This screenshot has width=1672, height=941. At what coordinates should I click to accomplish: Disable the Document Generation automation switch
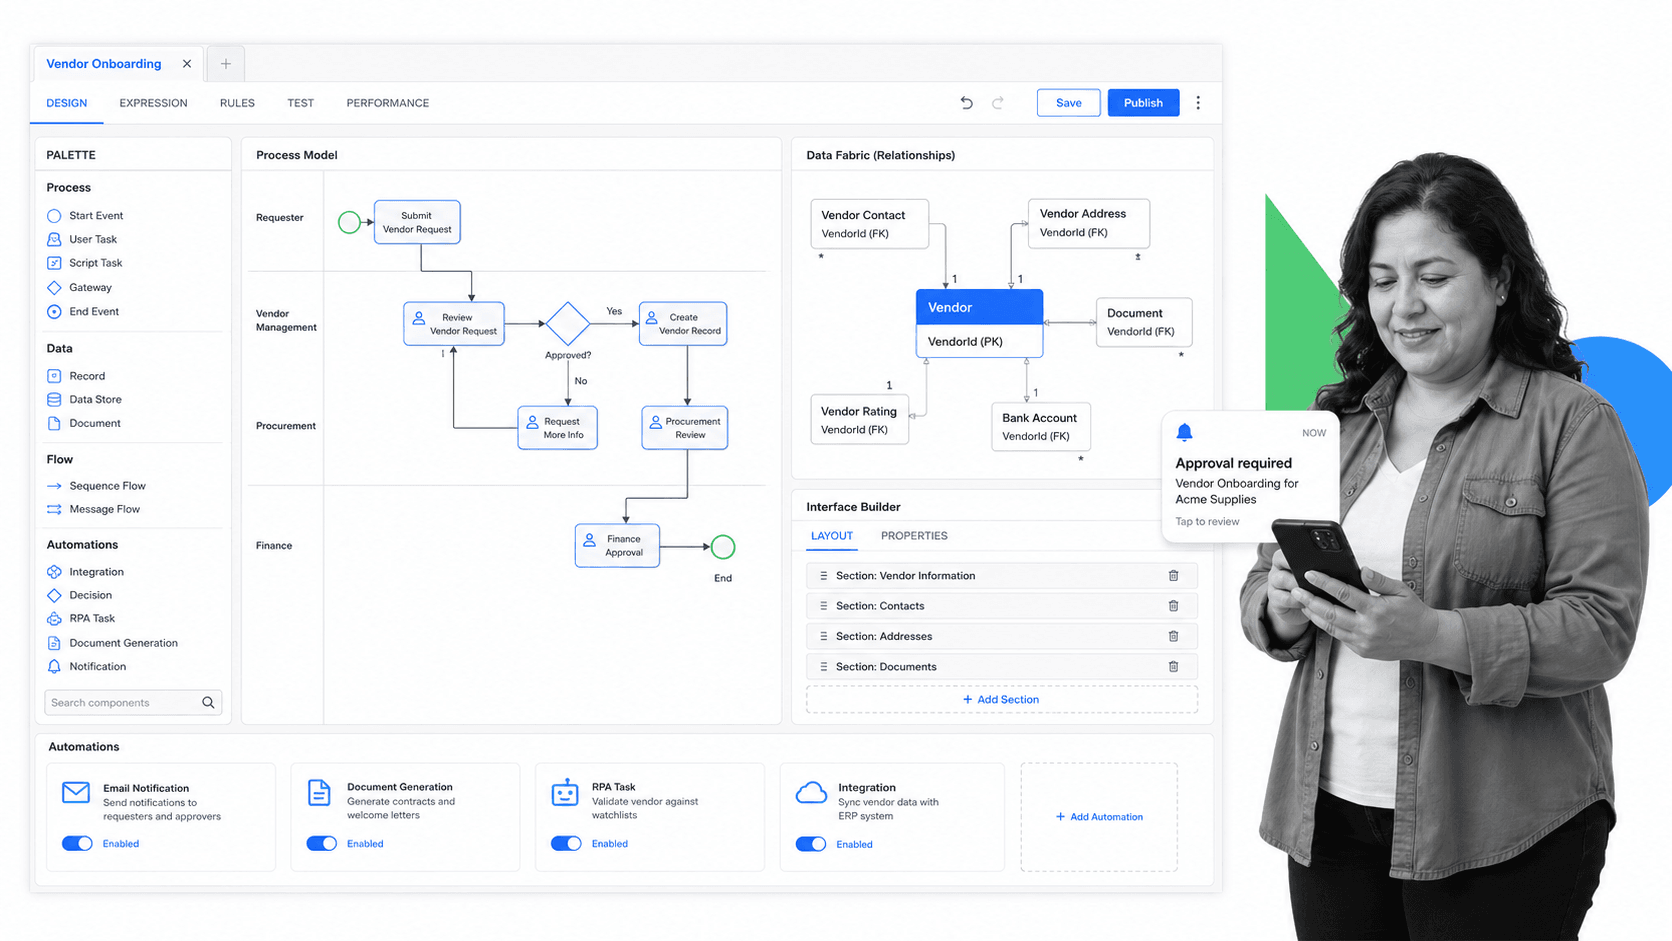click(321, 844)
